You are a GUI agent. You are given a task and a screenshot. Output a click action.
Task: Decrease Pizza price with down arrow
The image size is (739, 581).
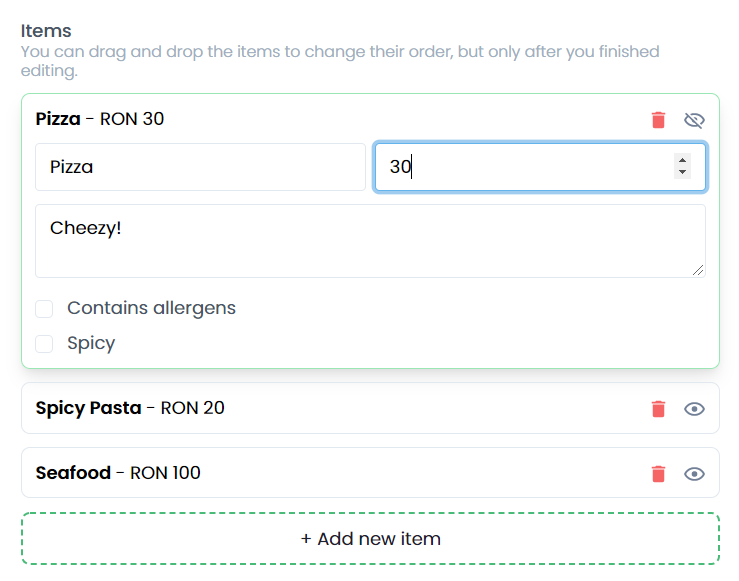[x=682, y=173]
